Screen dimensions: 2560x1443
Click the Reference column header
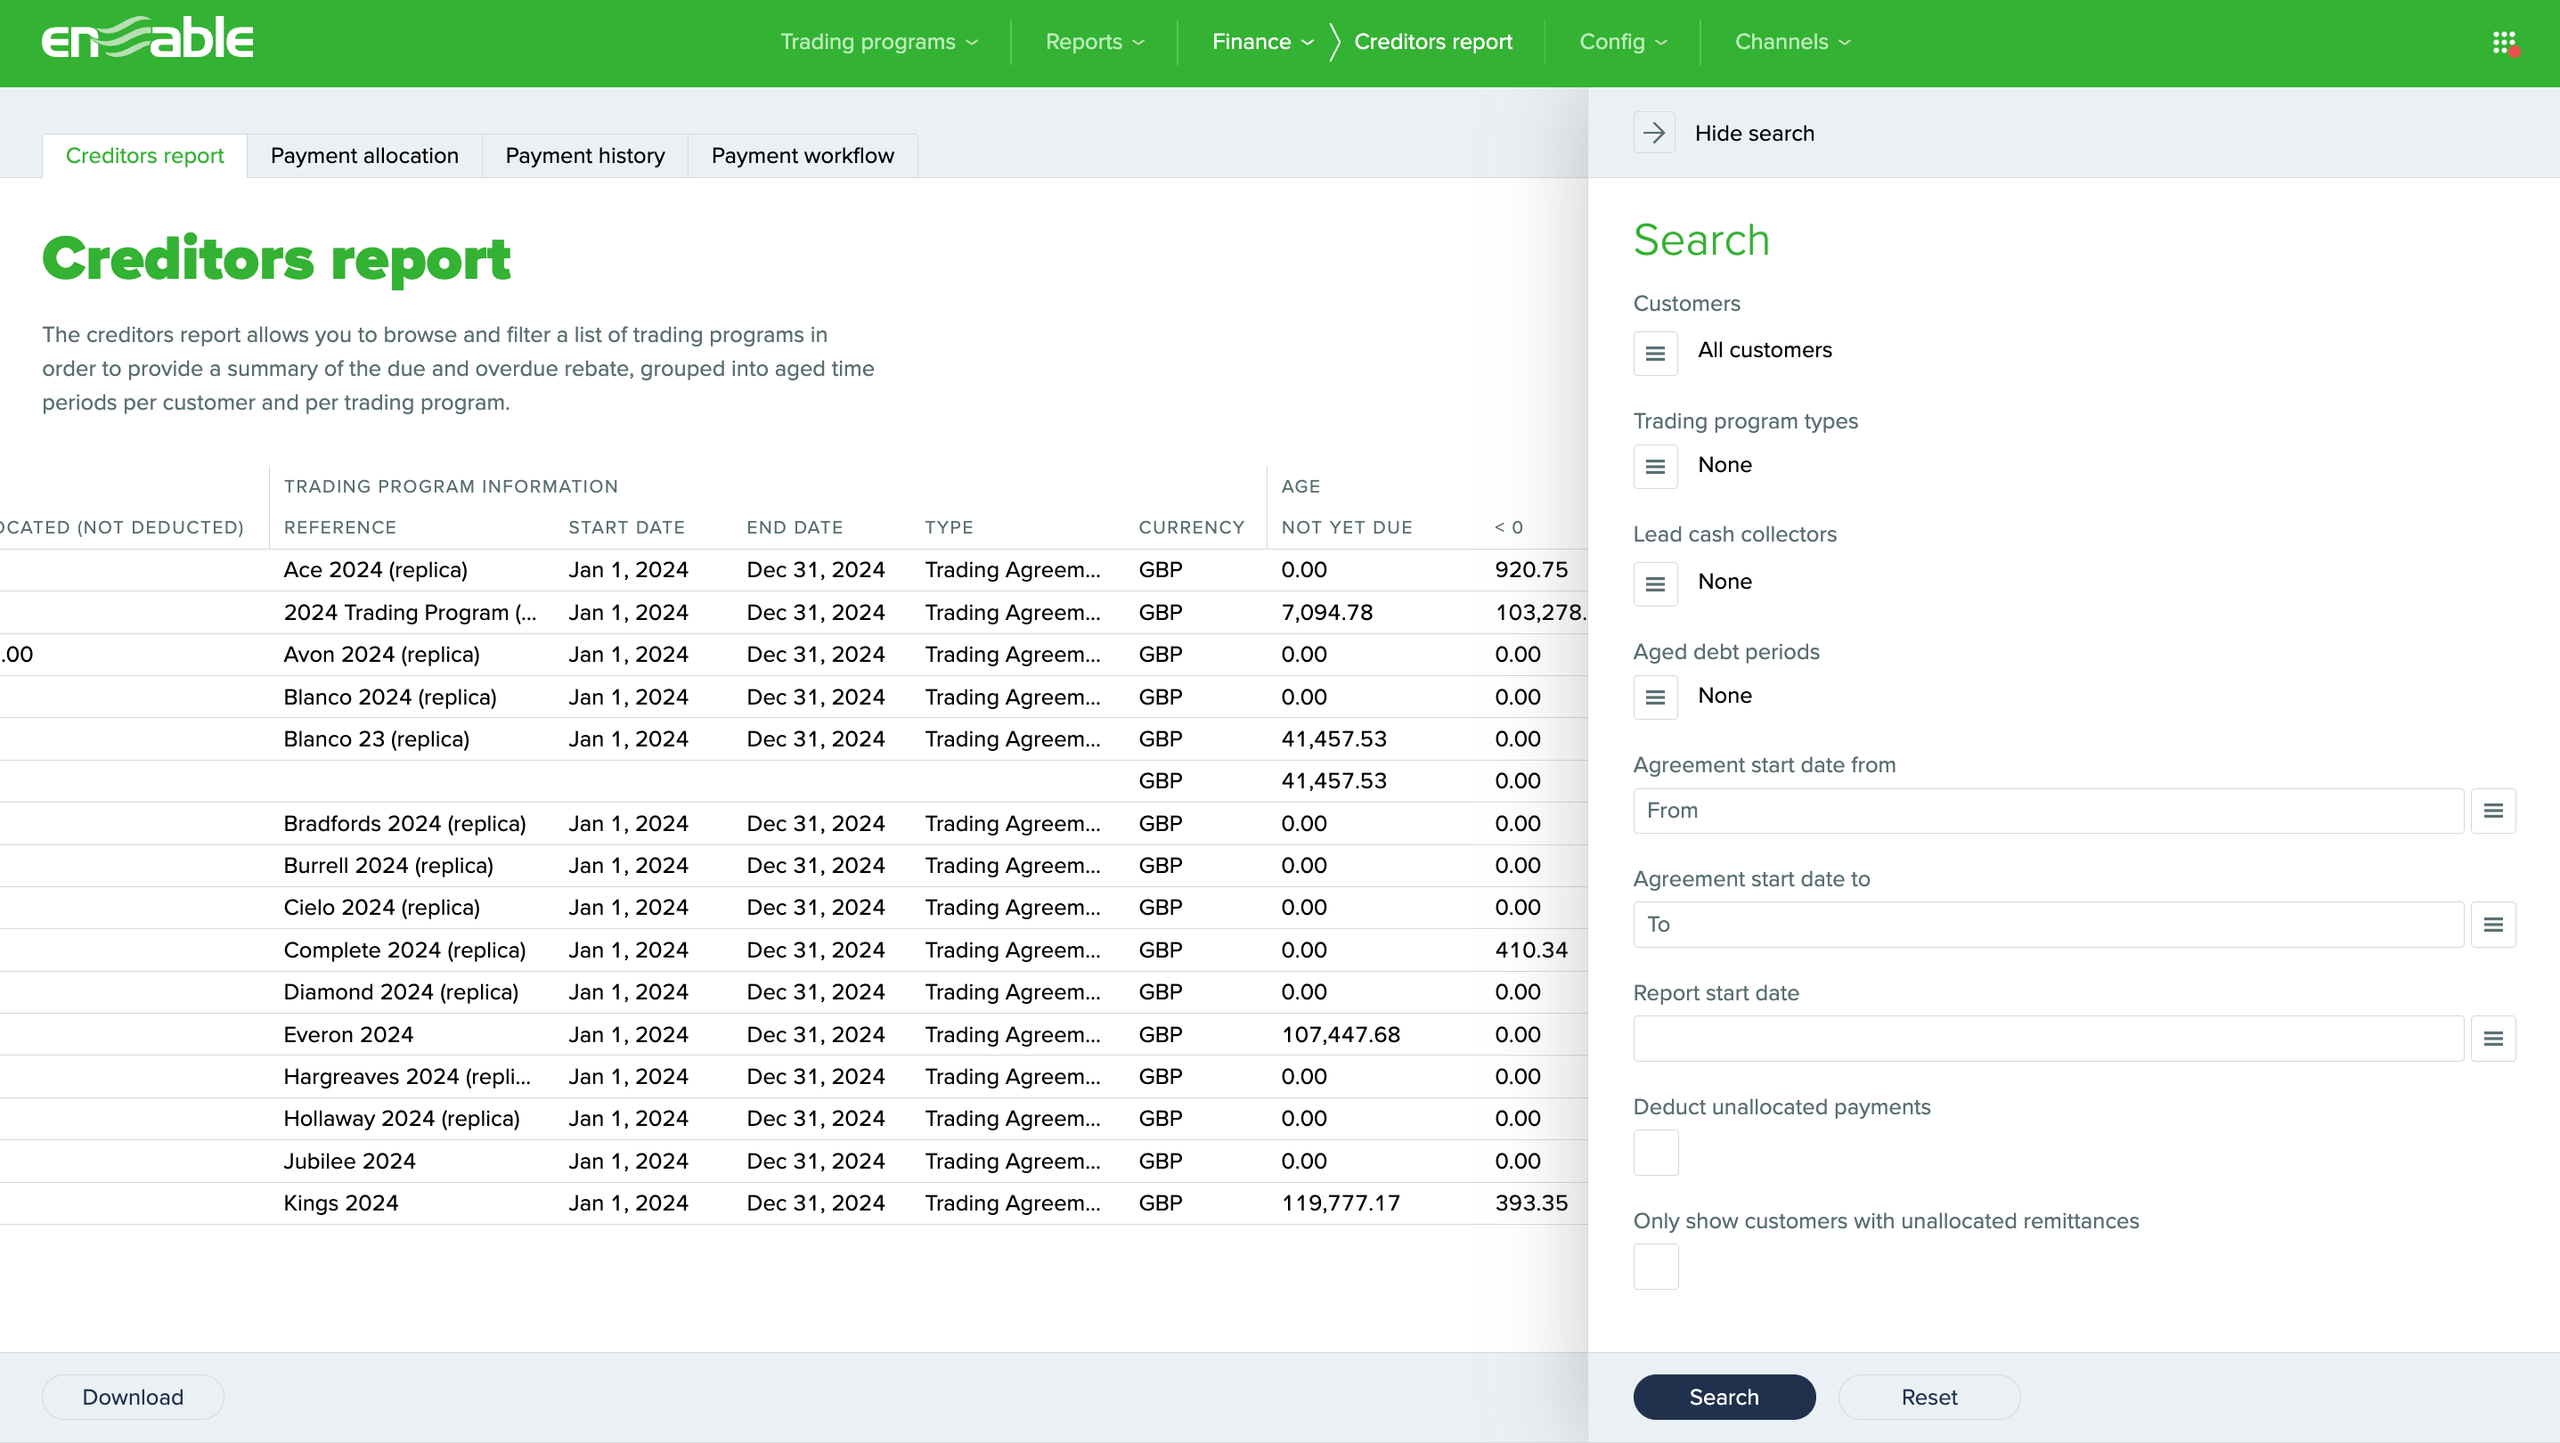click(x=340, y=527)
